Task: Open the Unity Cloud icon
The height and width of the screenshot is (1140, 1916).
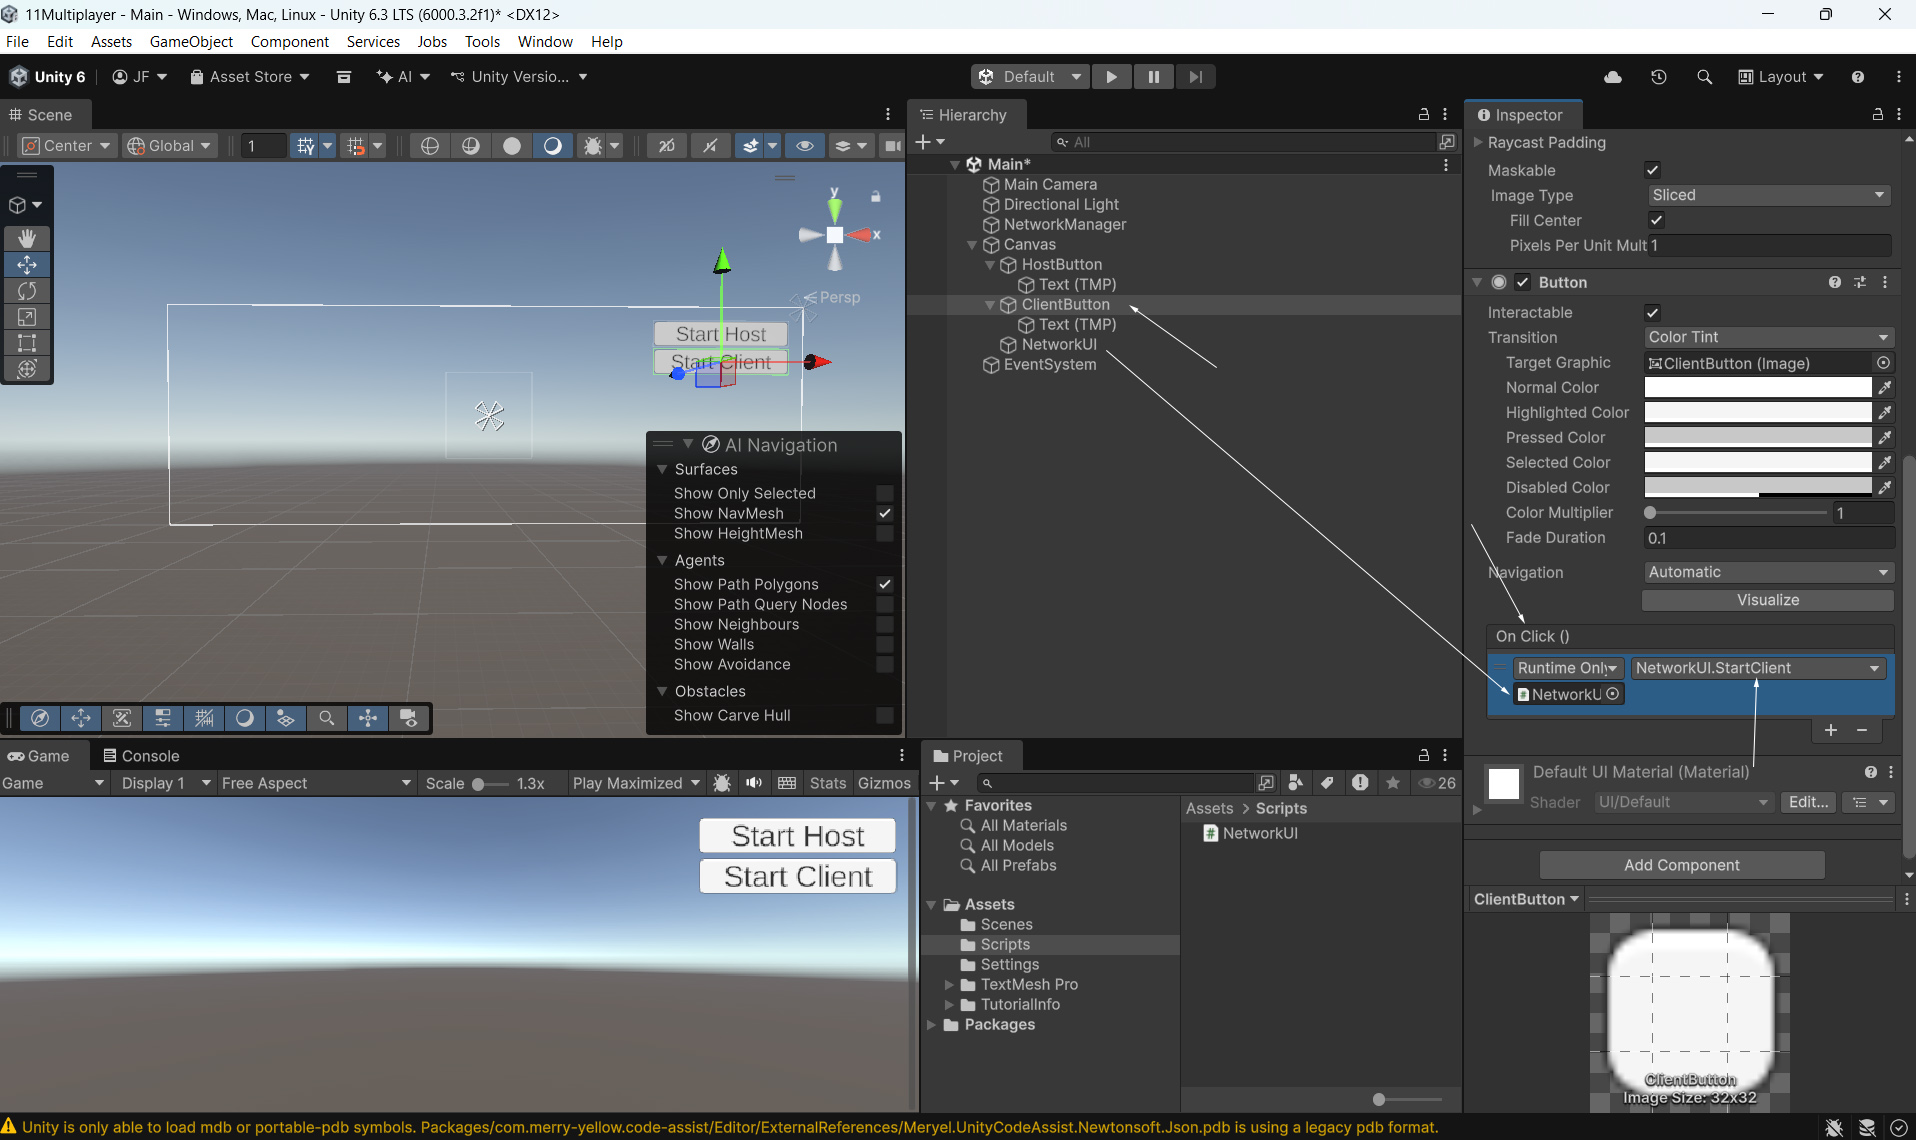Action: click(x=1612, y=77)
